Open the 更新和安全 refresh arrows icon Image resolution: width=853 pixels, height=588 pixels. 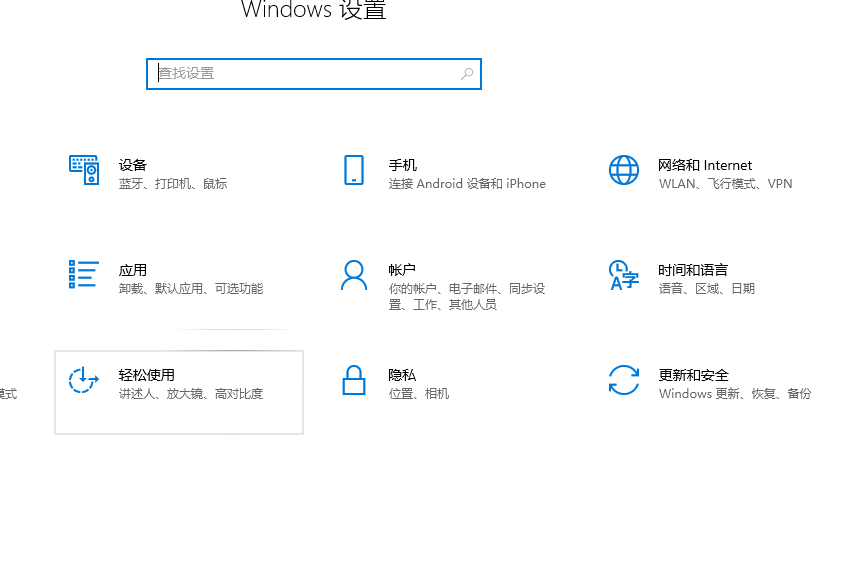pos(623,380)
